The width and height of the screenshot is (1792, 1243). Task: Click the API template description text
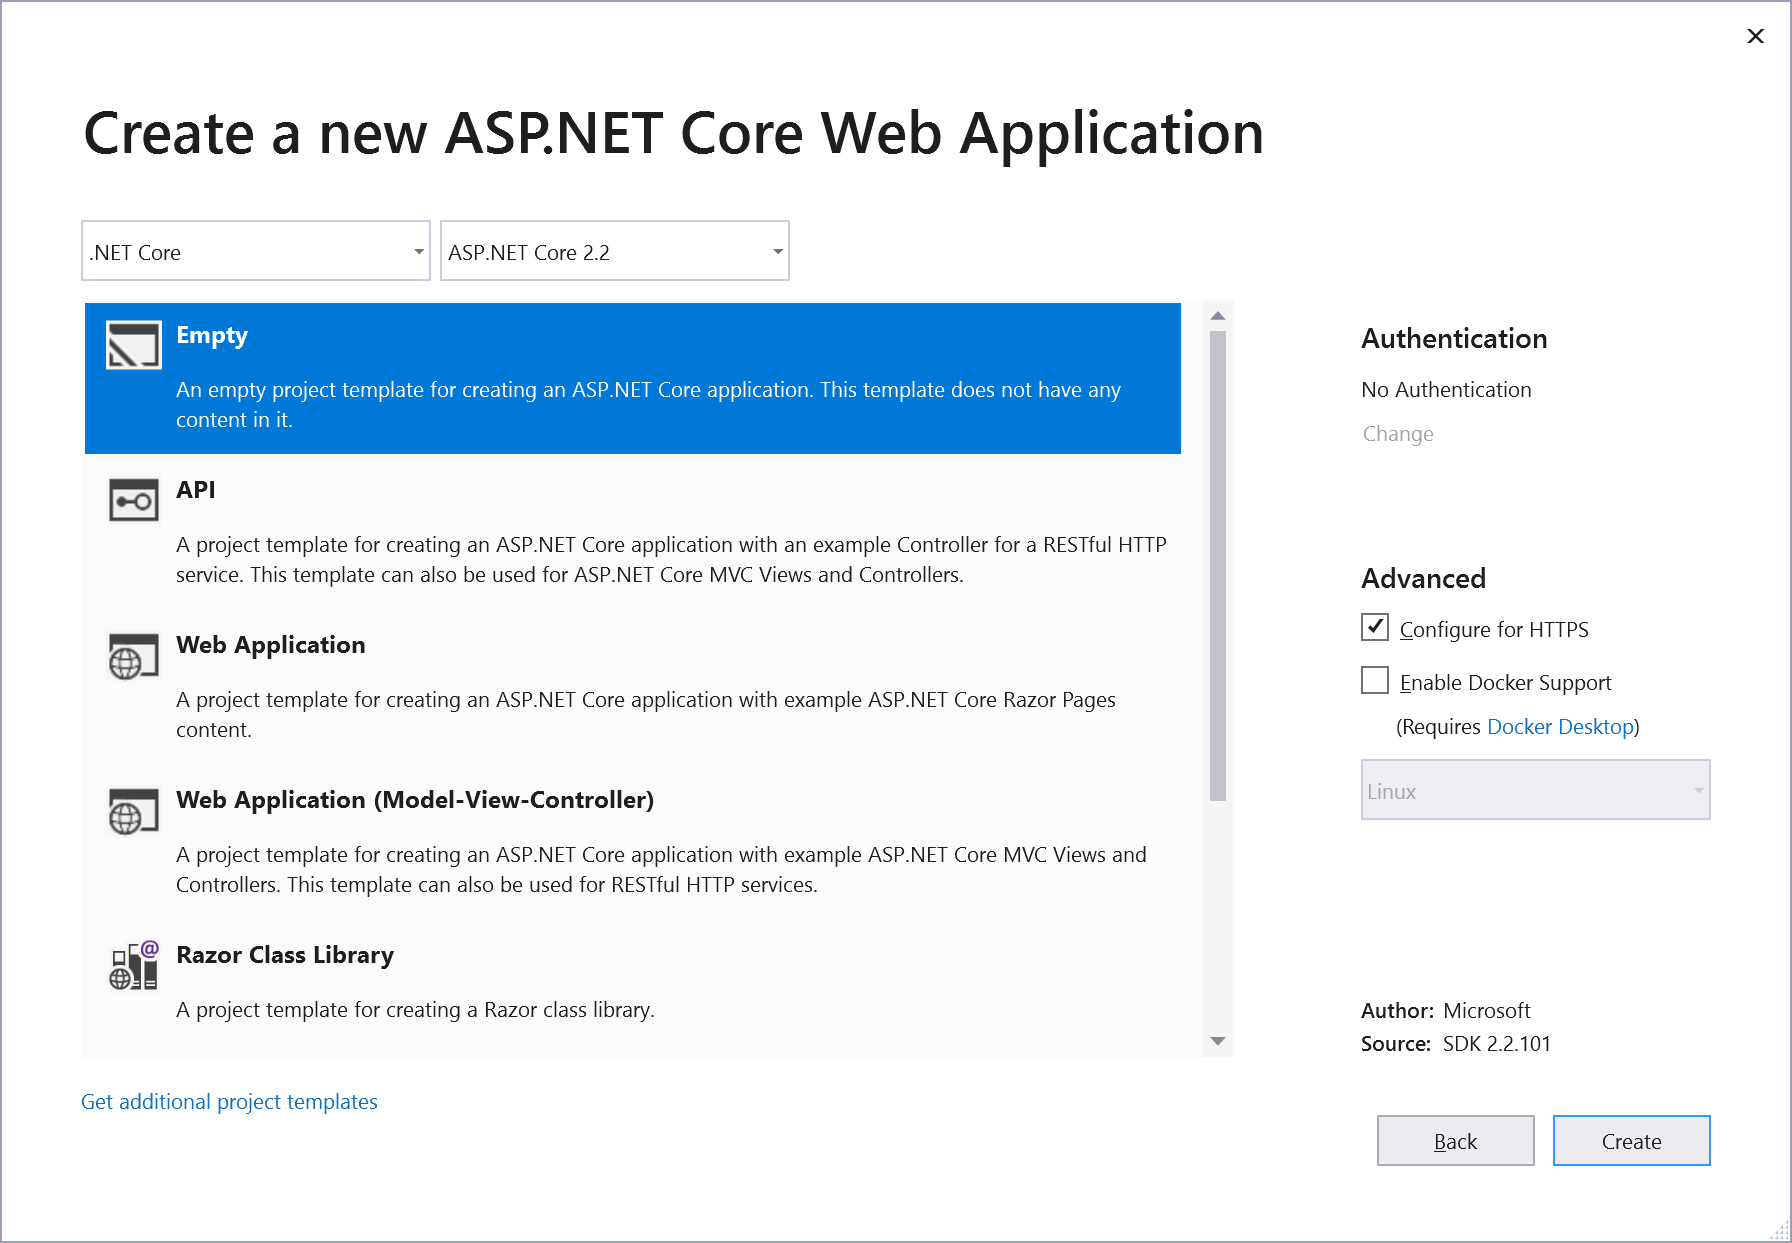[x=672, y=560]
